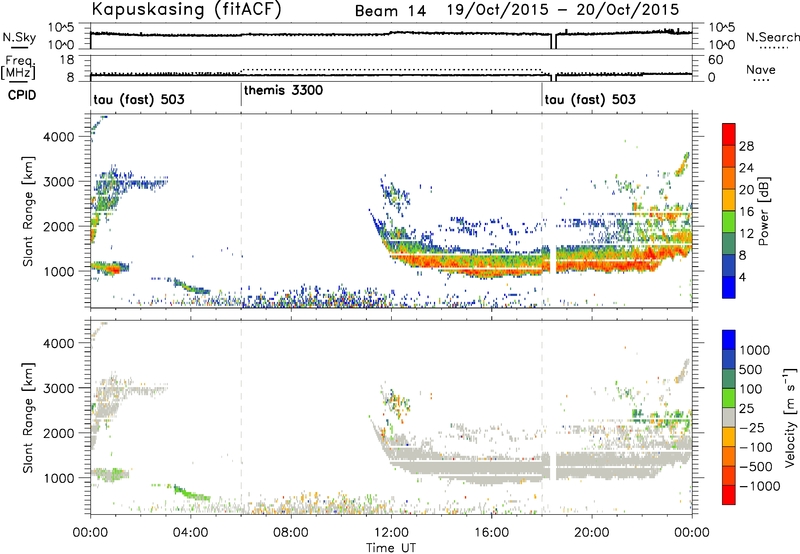This screenshot has height=554, width=800.
Task: Click the 'Slant Range [km]' label of power panel
Action: [x=28, y=211]
